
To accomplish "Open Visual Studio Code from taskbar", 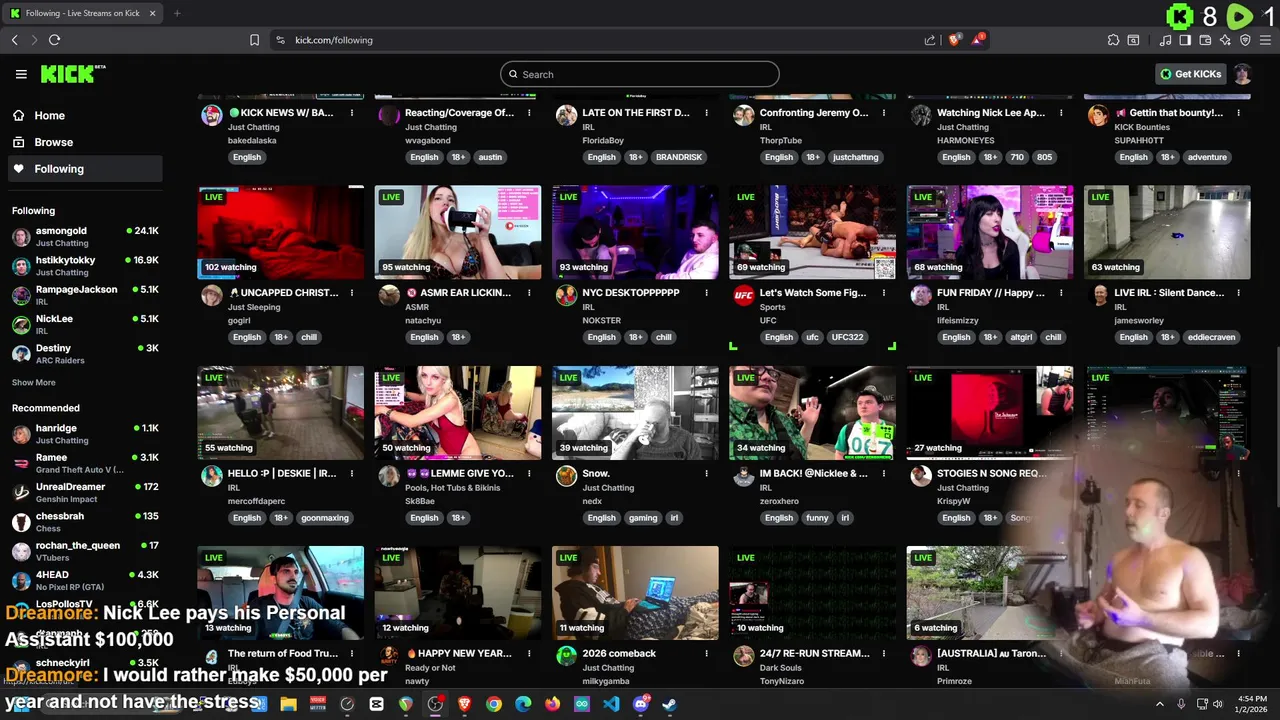I will [x=611, y=704].
